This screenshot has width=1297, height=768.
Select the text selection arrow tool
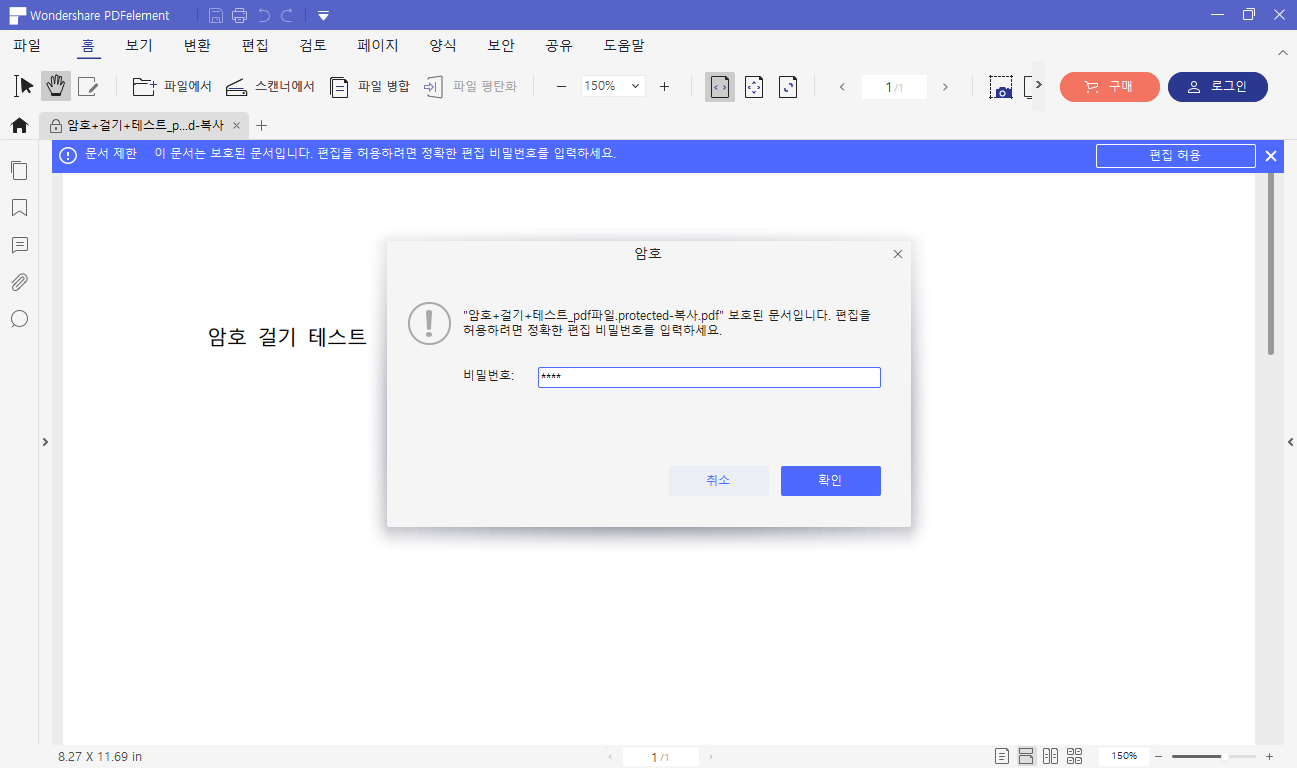[x=24, y=86]
